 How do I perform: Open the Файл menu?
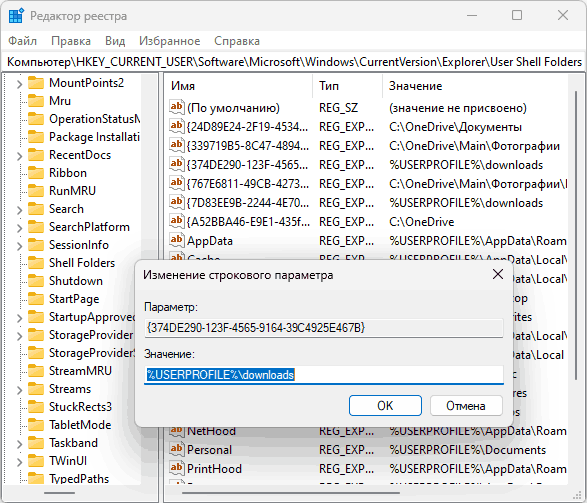click(22, 41)
